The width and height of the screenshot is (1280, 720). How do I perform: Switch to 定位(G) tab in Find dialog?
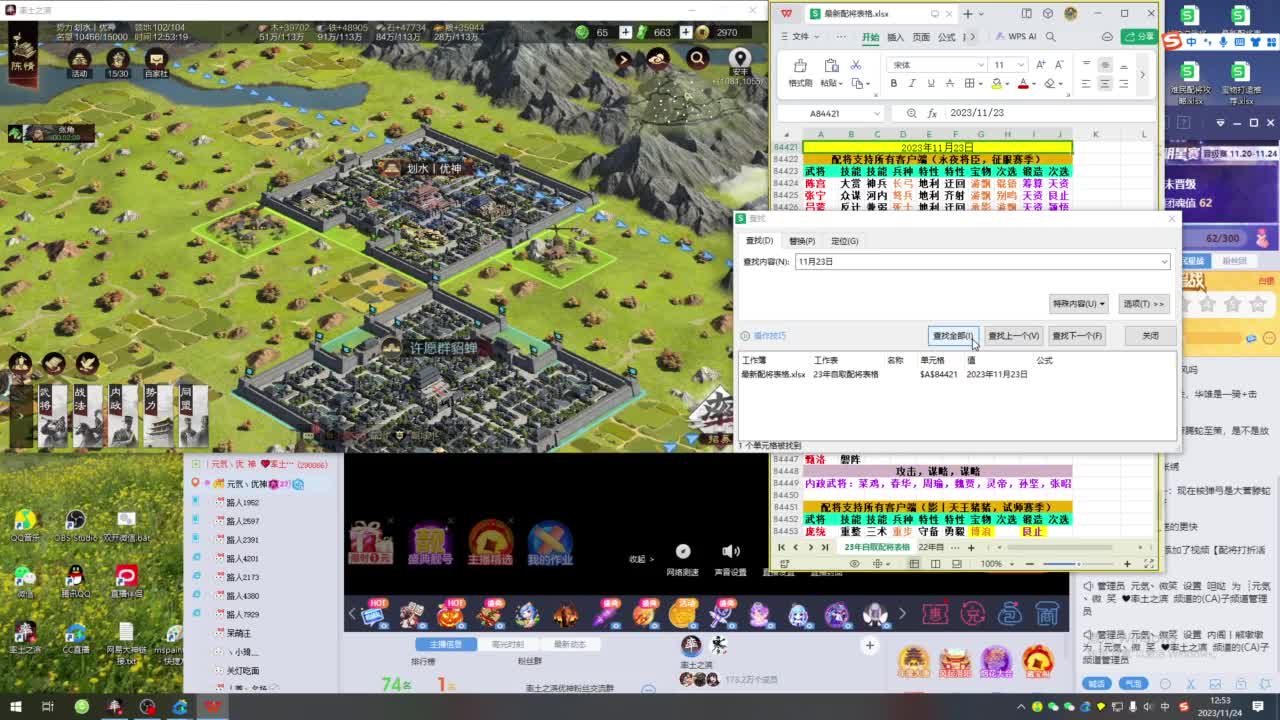pyautogui.click(x=845, y=241)
